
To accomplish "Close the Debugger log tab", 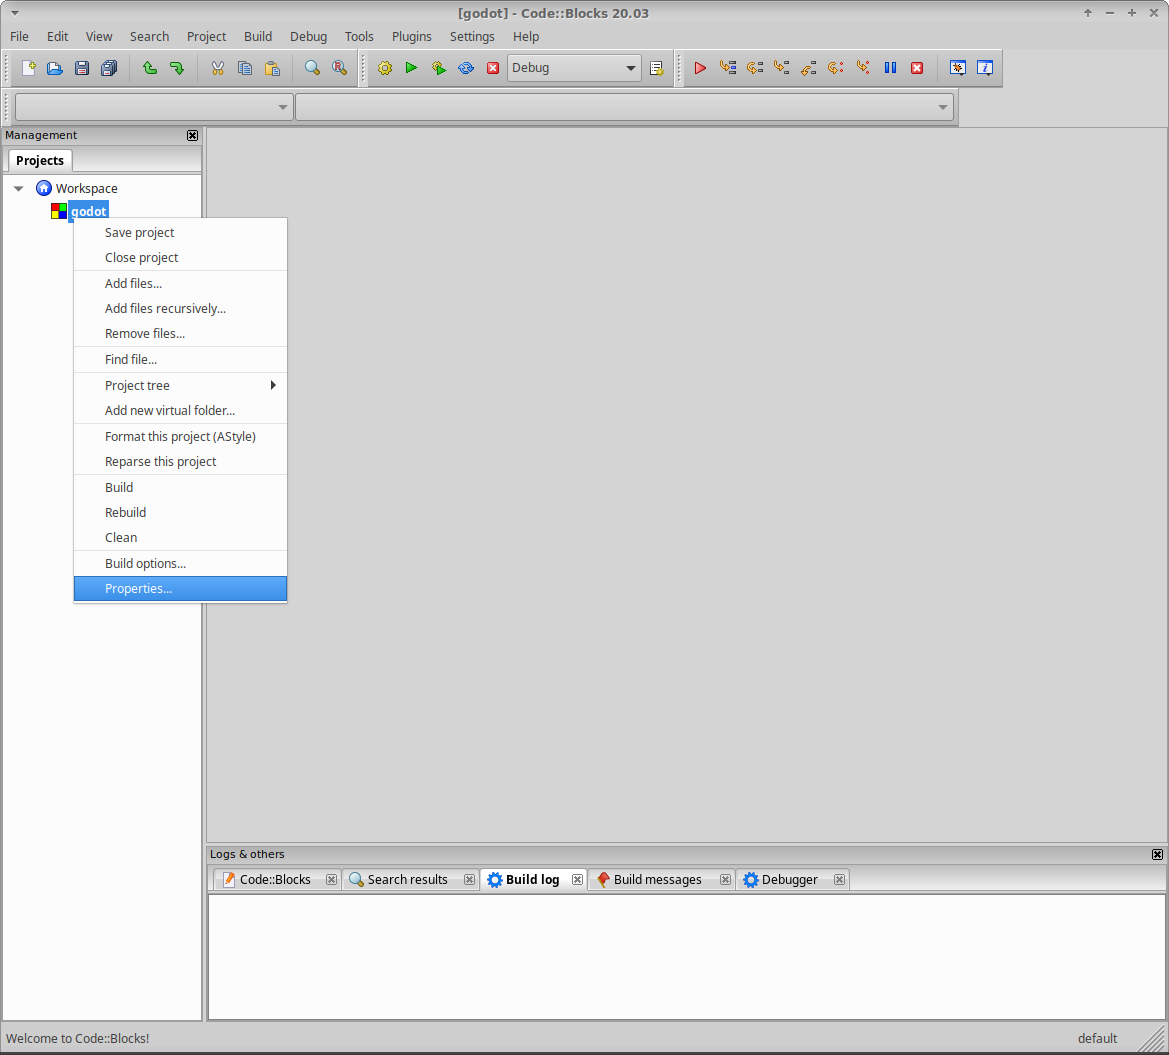I will [839, 879].
